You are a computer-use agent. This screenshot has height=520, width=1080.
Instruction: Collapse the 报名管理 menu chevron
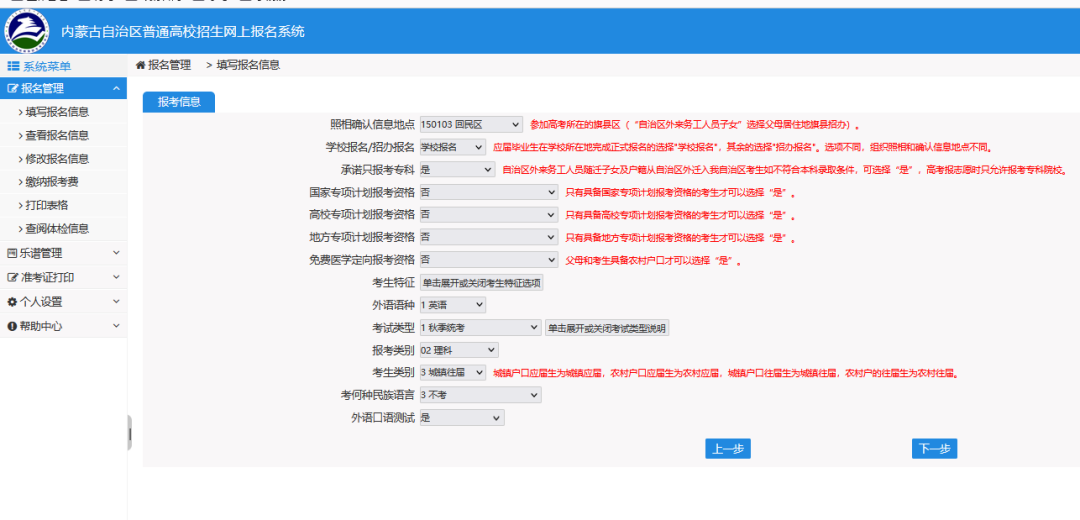(x=116, y=89)
